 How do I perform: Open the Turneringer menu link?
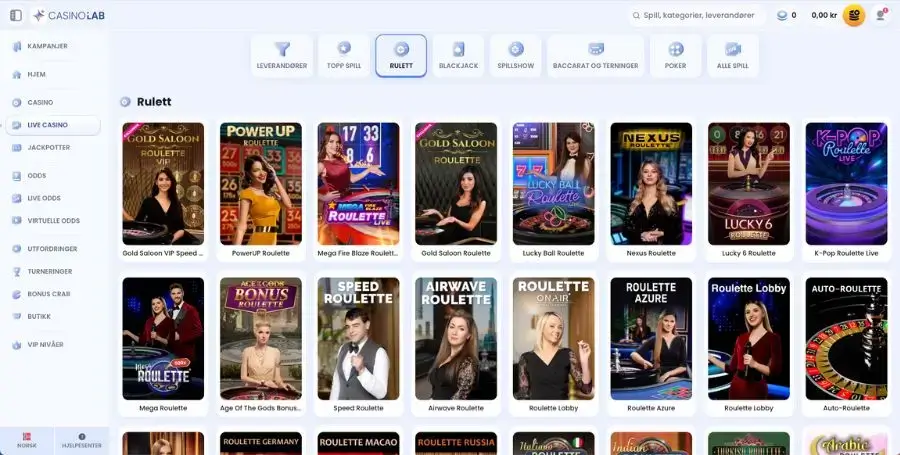(x=50, y=271)
